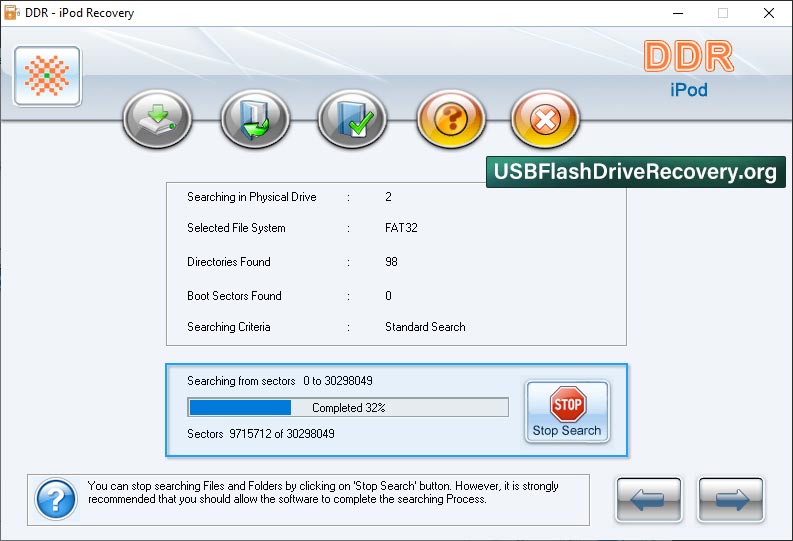Select 'Searching from sectors 0 to 30298049' text
This screenshot has width=793, height=541.
280,381
